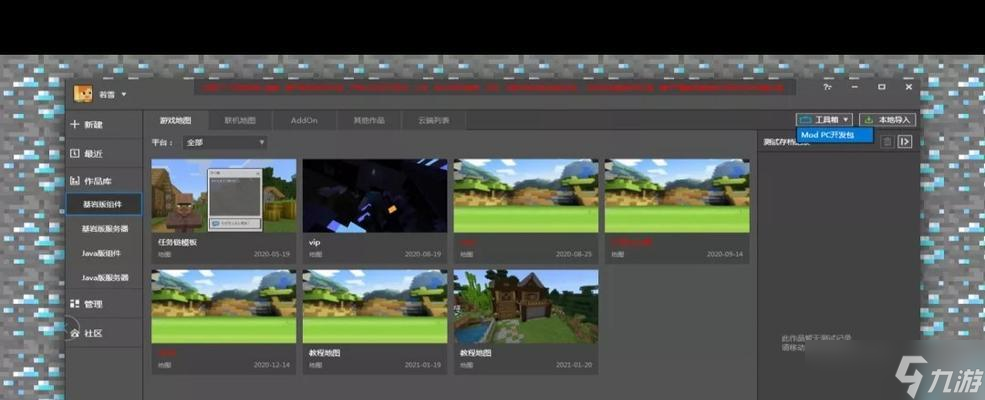Click the 社区 community house icon
Screen dimensions: 985x400
coord(74,333)
